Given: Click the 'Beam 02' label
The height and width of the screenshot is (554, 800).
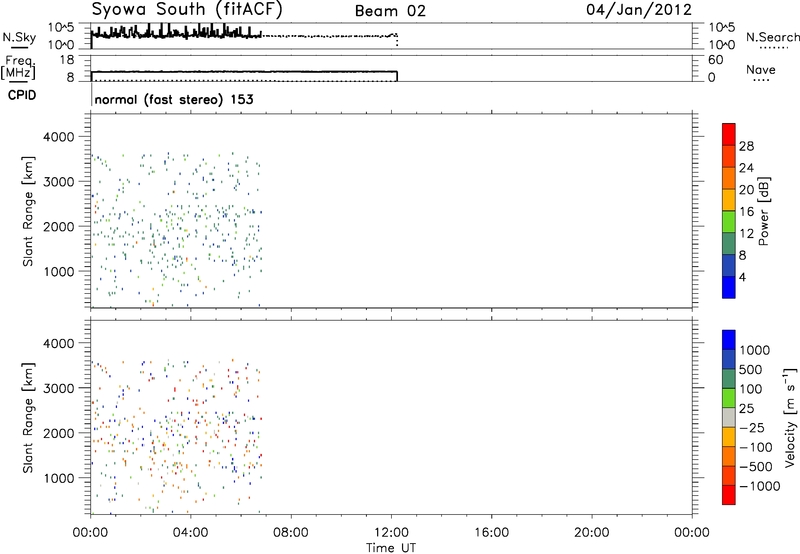Looking at the screenshot, I should [390, 11].
